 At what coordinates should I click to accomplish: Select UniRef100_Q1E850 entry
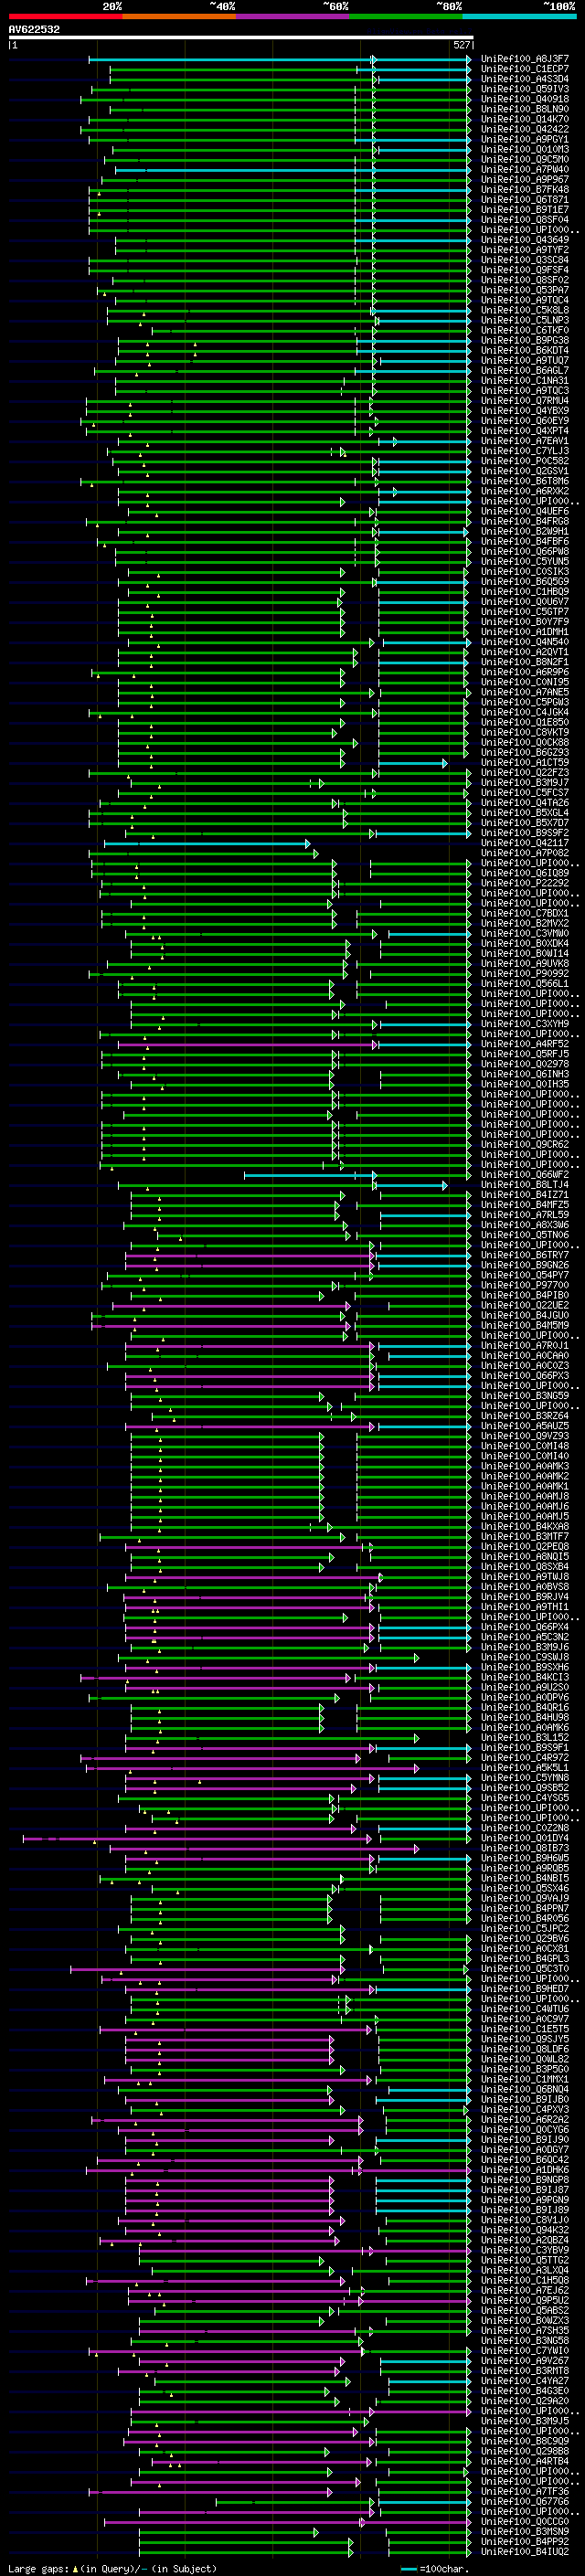coord(525,722)
